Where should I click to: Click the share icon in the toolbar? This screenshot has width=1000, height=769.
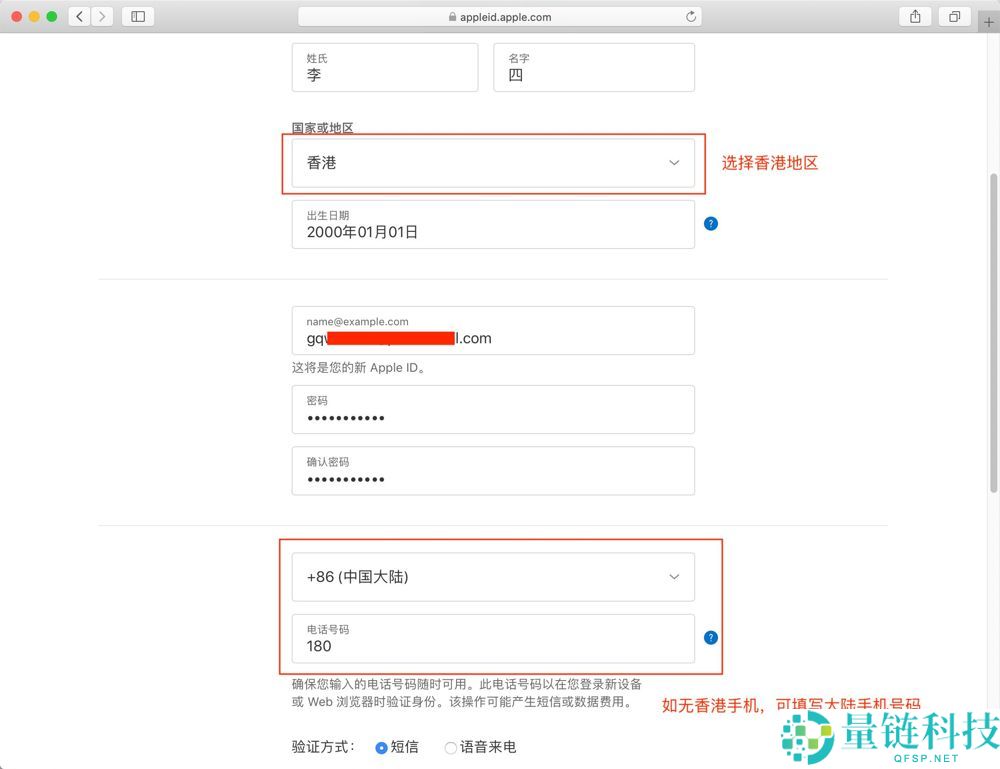point(915,16)
